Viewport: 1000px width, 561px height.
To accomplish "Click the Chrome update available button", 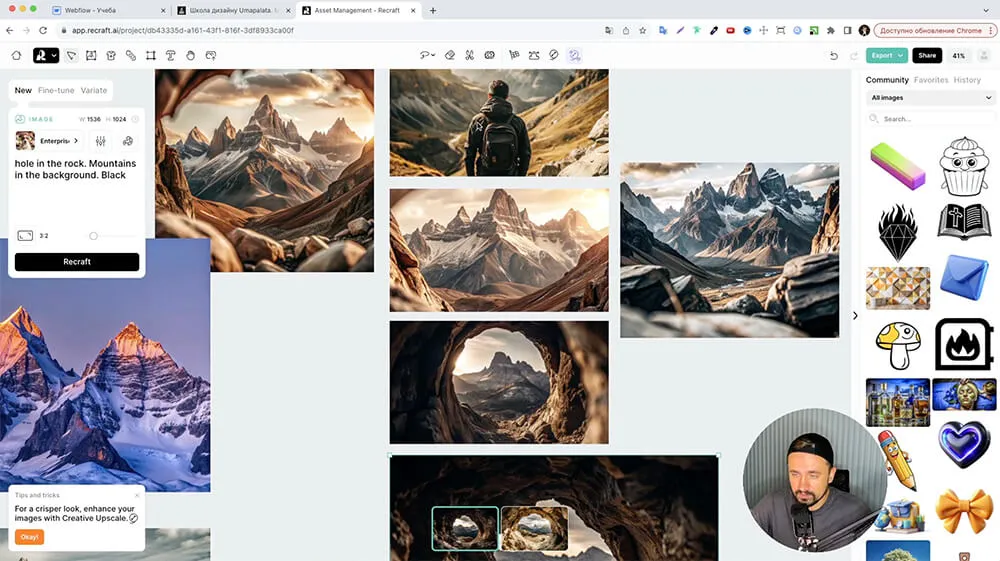I will coord(934,30).
